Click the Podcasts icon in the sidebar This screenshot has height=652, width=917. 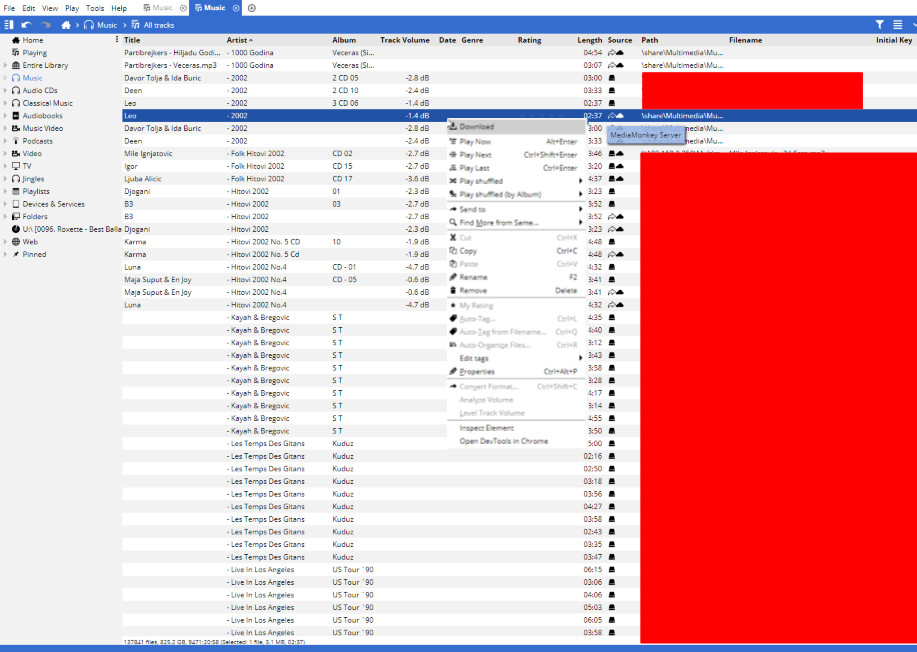tap(15, 141)
